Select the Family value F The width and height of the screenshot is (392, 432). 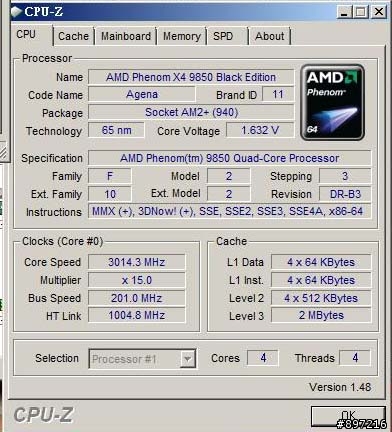pyautogui.click(x=110, y=176)
